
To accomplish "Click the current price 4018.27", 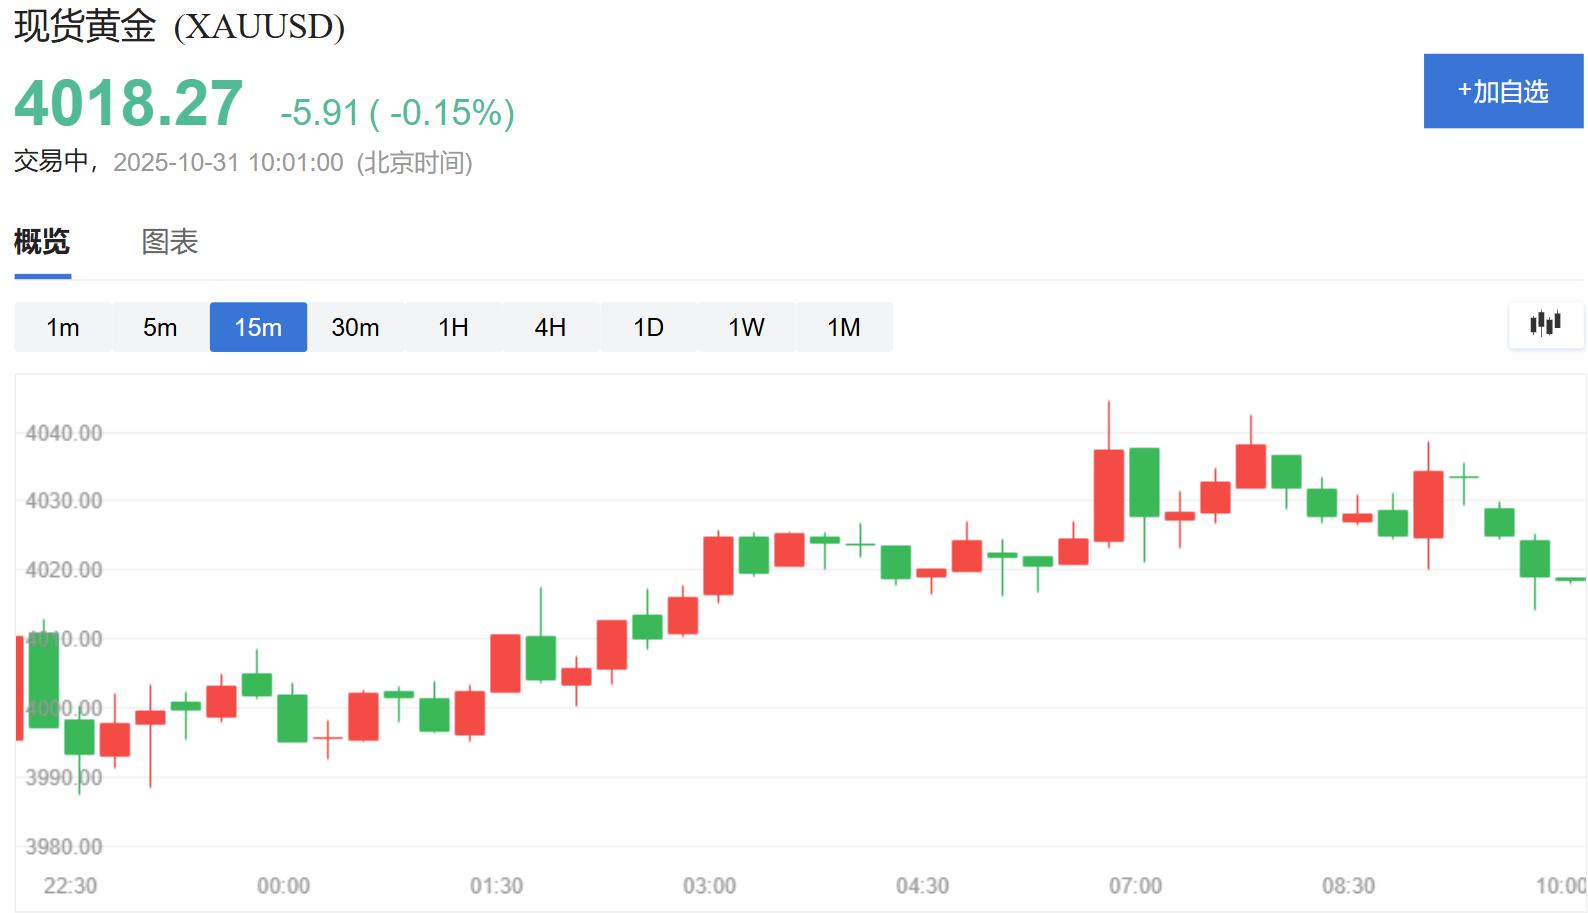I will pos(129,104).
